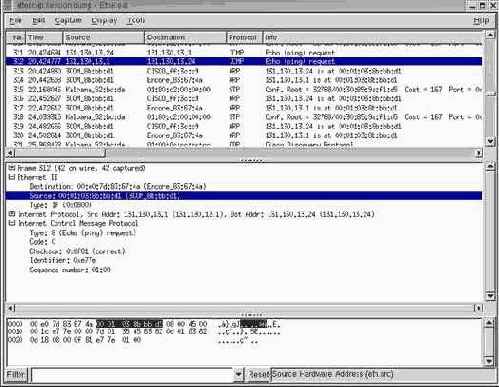The image size is (499, 387).
Task: Open the Tools menu
Action: pyautogui.click(x=136, y=21)
